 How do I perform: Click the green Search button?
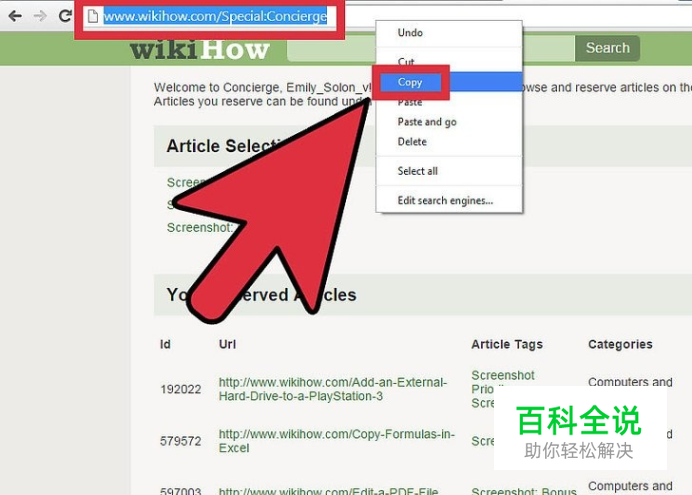click(x=607, y=48)
